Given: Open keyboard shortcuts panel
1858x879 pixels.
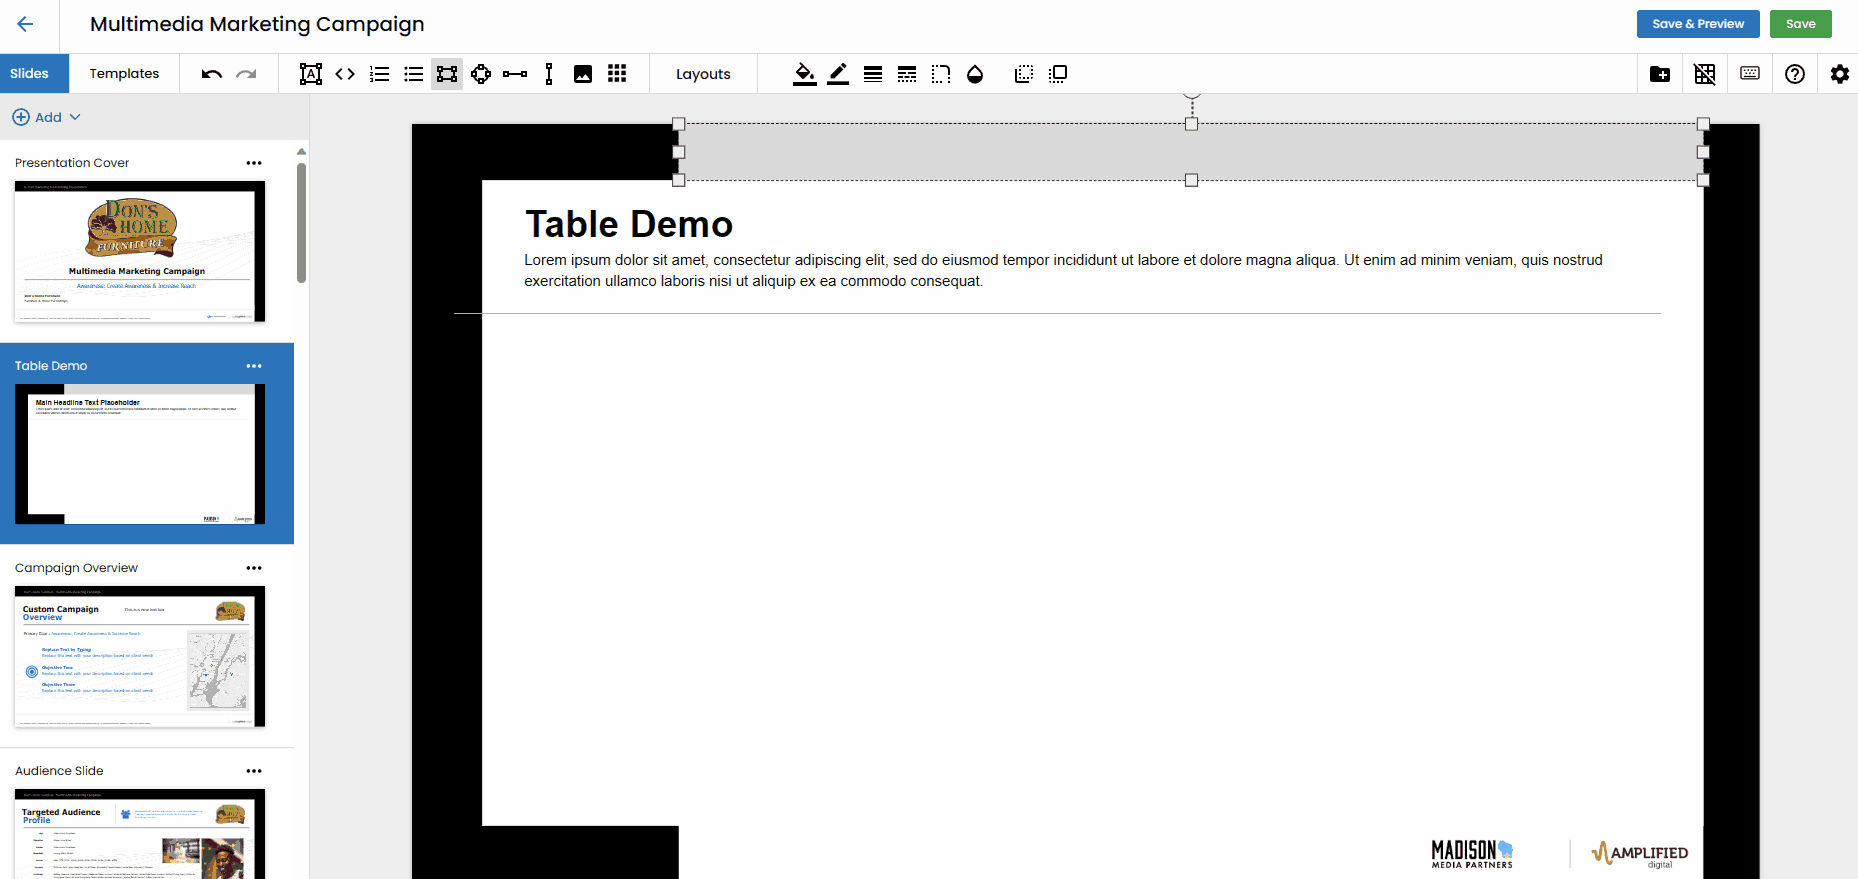Looking at the screenshot, I should (x=1750, y=74).
